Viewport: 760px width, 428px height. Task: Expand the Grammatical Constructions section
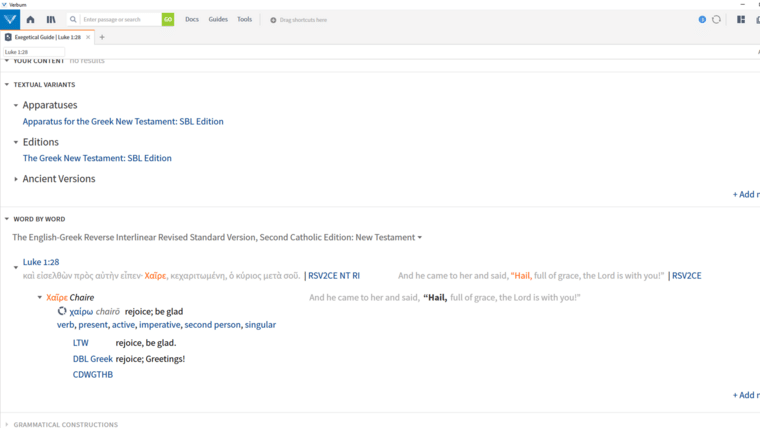[x=7, y=425]
